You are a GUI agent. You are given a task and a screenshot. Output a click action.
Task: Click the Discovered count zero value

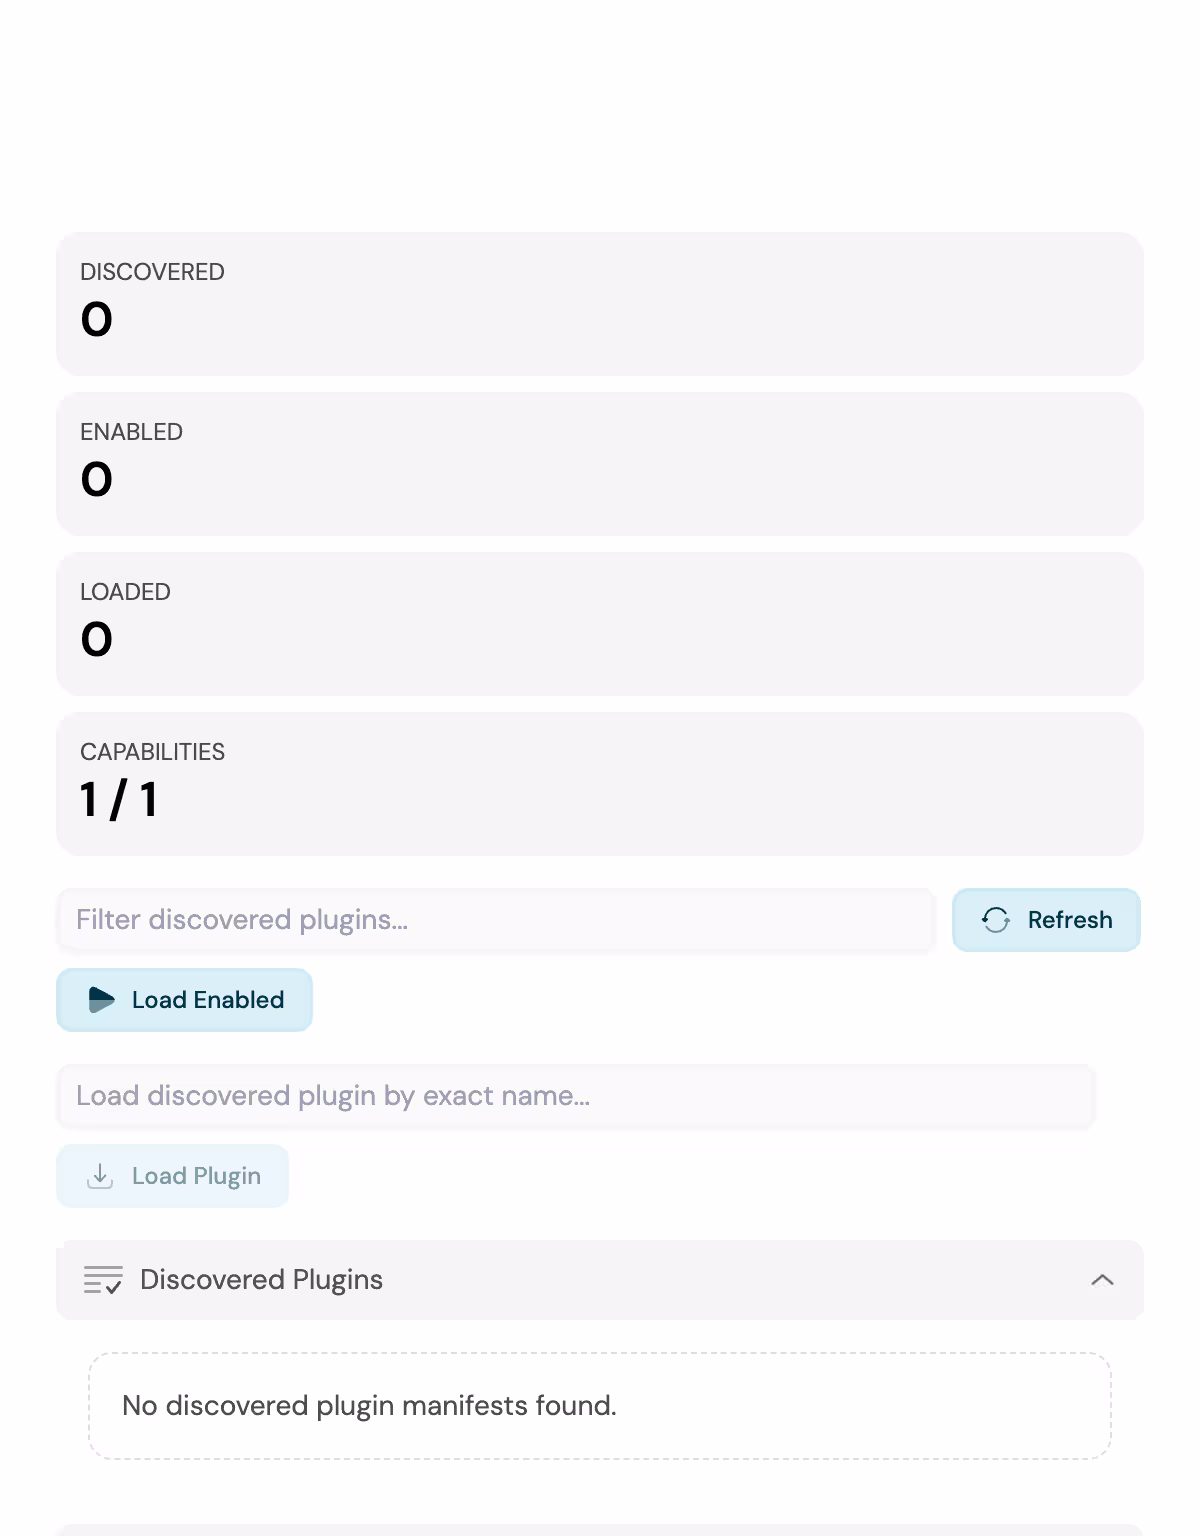click(x=97, y=320)
